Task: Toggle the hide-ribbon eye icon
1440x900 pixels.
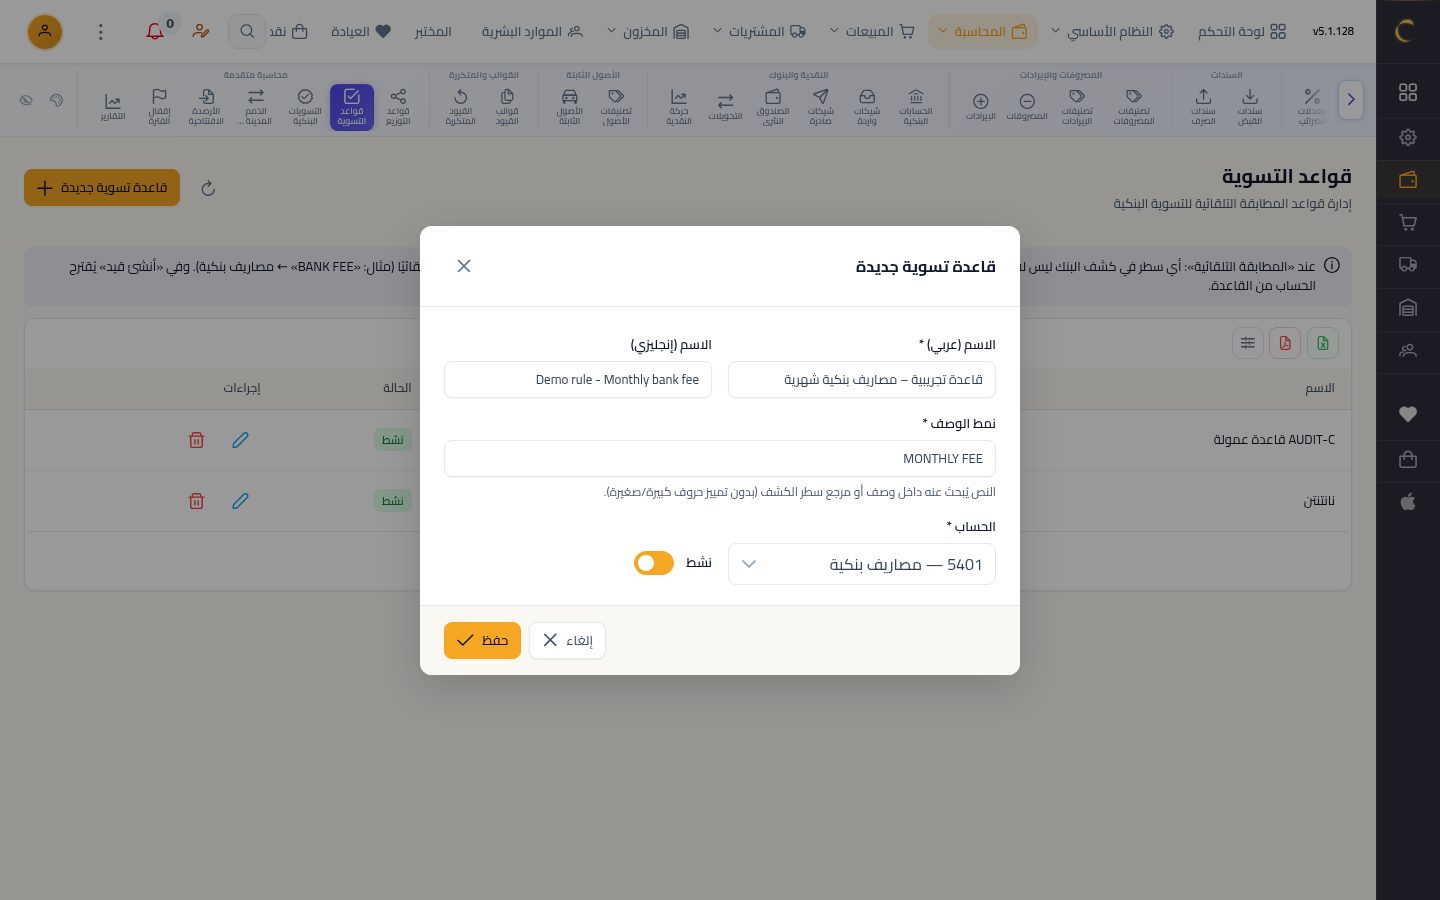Action: pyautogui.click(x=26, y=100)
